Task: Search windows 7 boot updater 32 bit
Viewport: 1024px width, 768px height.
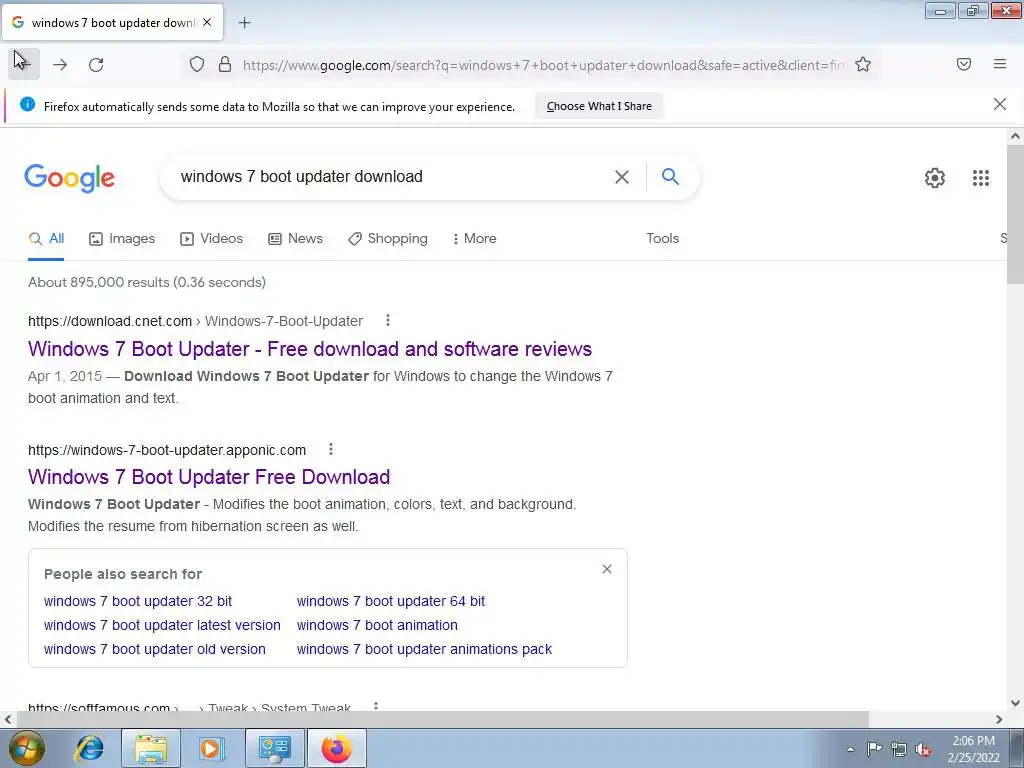Action: point(138,601)
